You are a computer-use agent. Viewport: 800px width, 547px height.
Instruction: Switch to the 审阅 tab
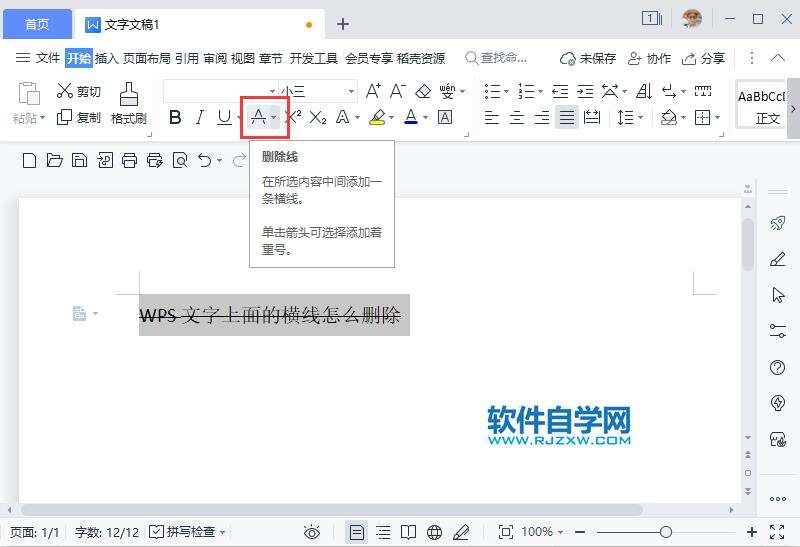(x=215, y=58)
